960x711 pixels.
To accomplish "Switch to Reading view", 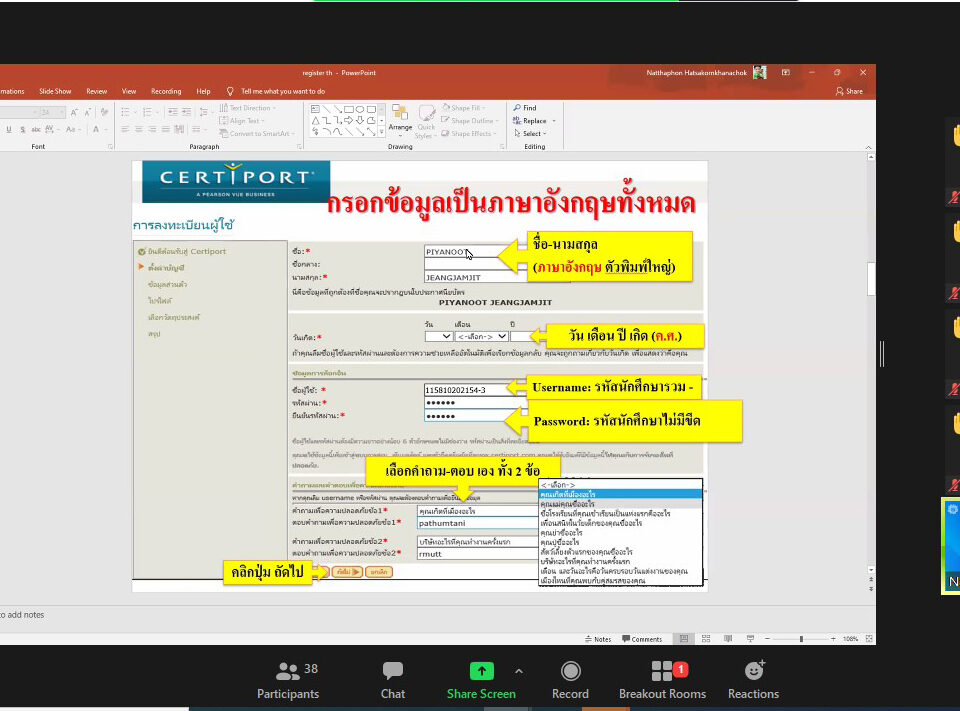I will tap(728, 639).
